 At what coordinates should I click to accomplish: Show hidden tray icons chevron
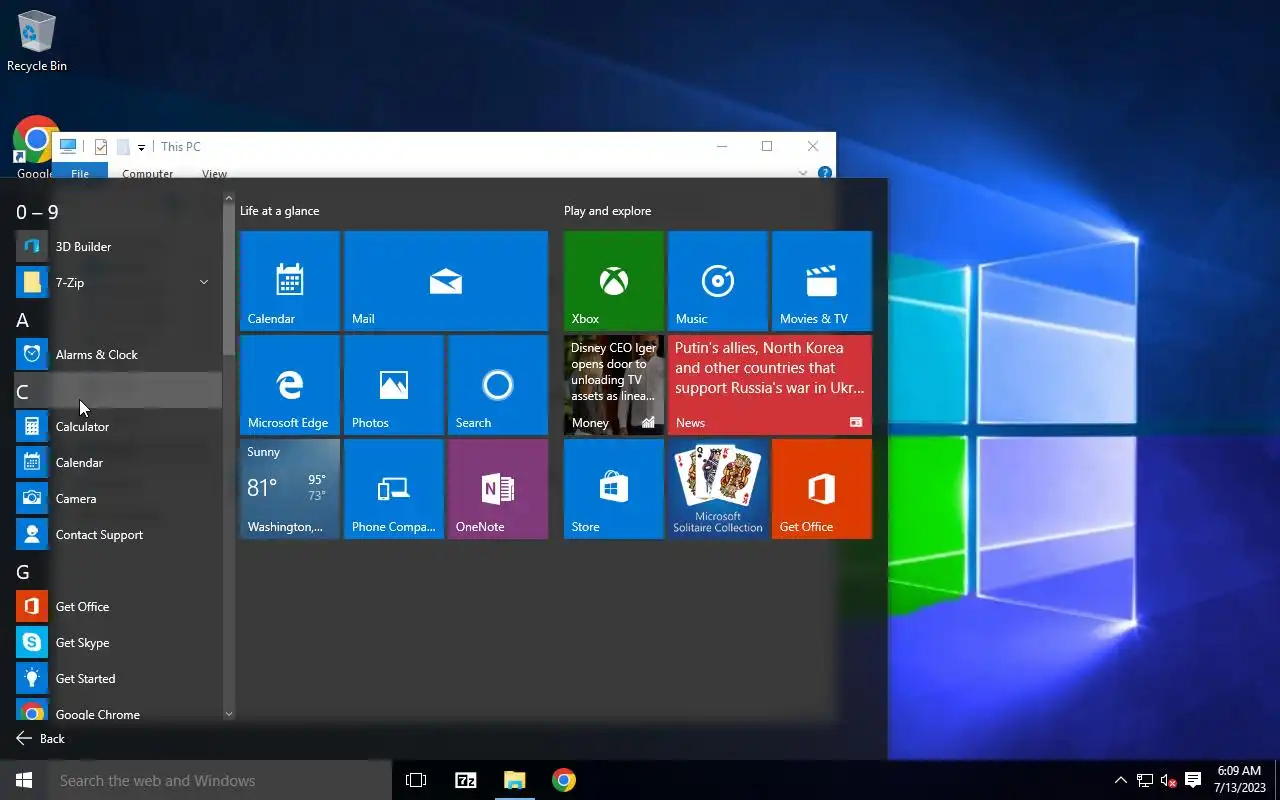coord(1121,781)
